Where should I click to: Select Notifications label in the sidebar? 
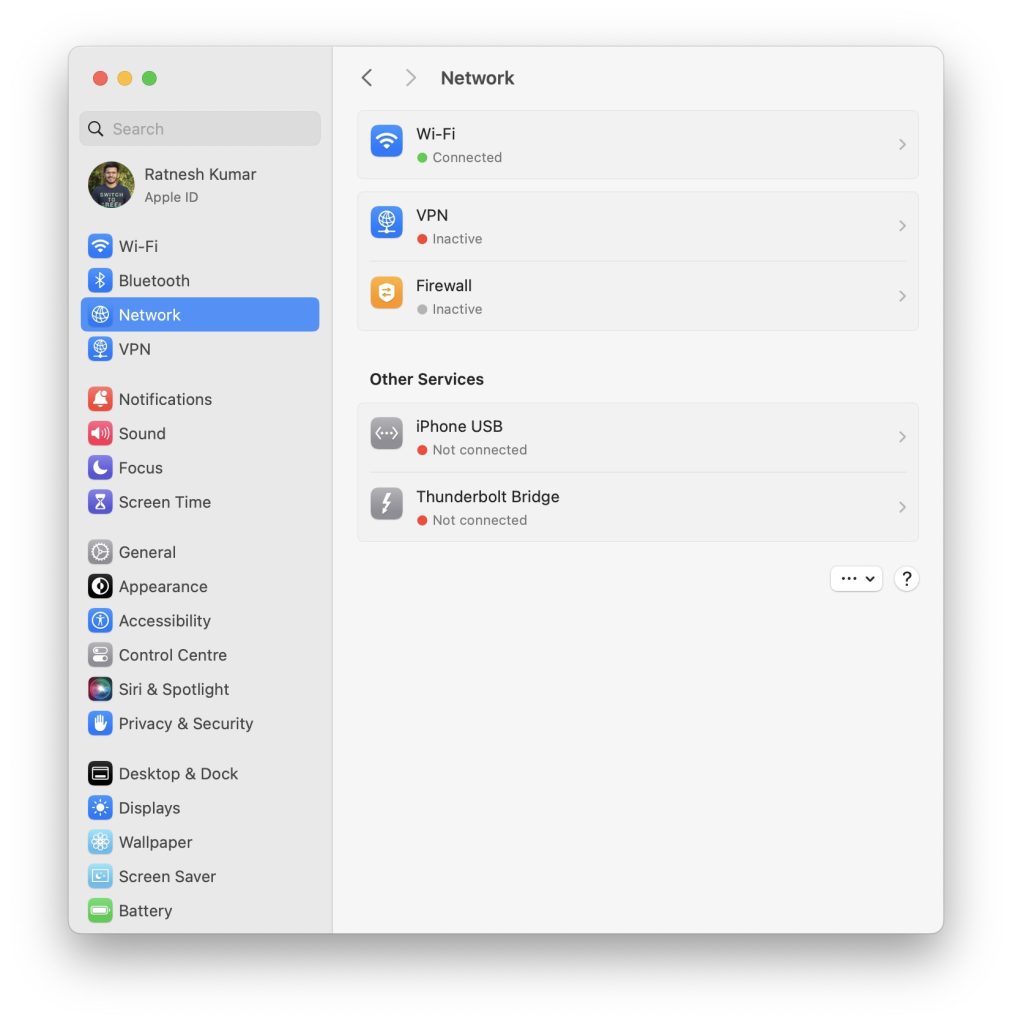coord(165,399)
